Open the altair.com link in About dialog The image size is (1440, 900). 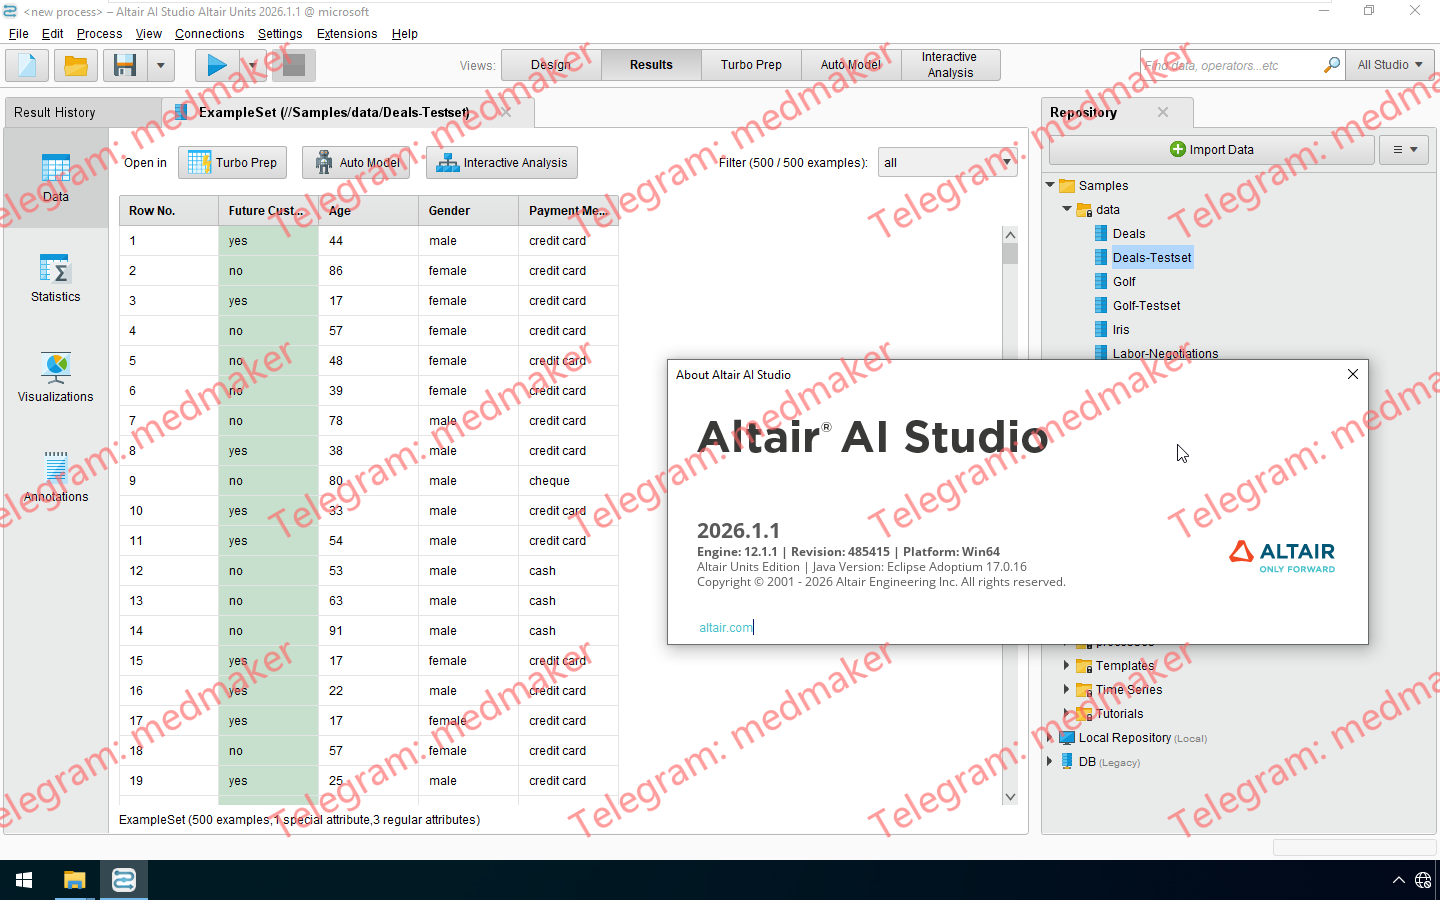click(x=726, y=628)
